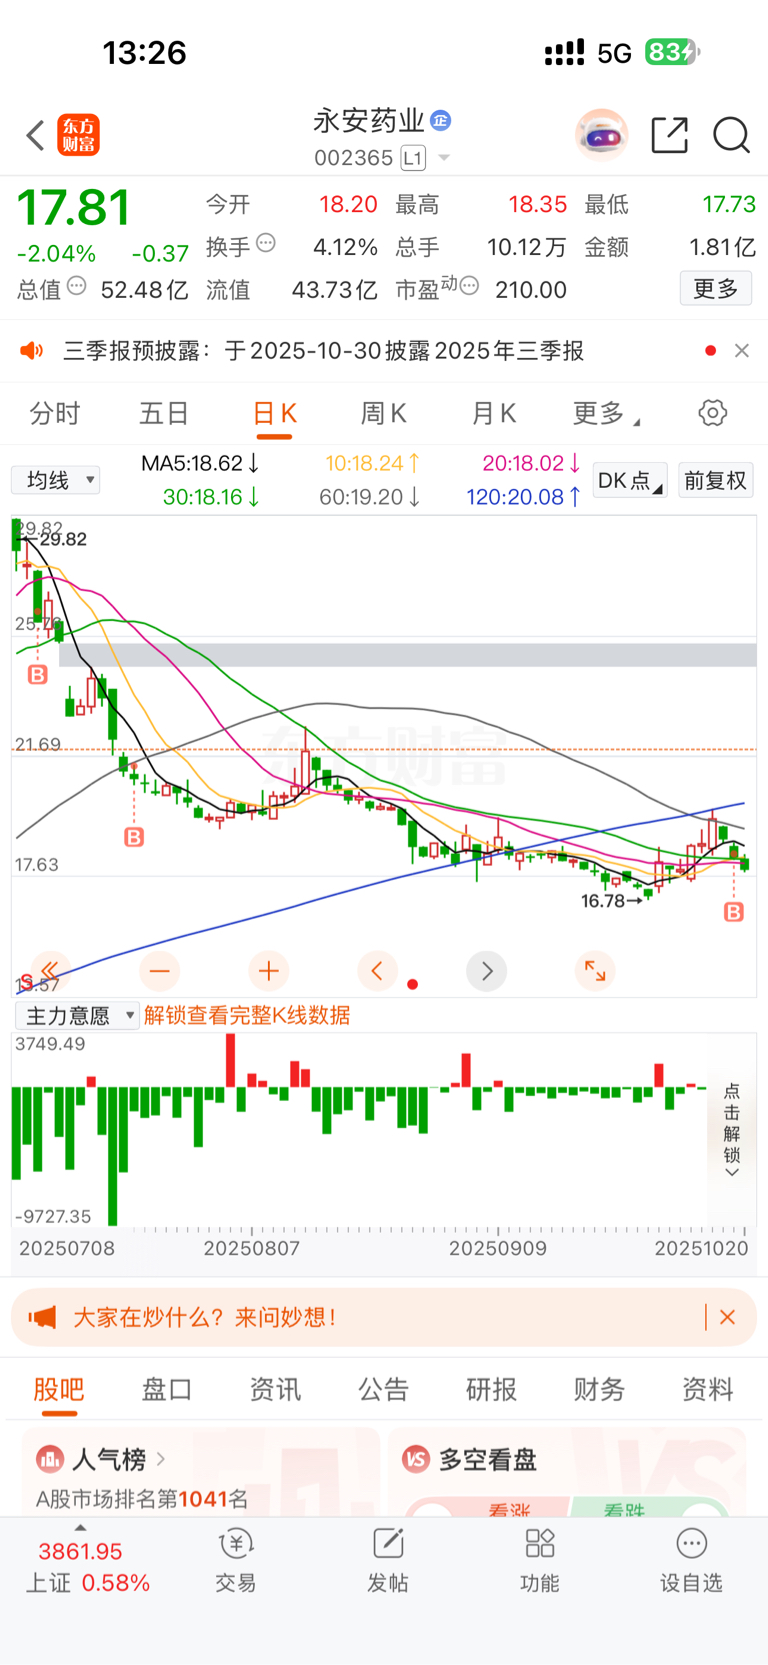Open the 人气榜 card
Image resolution: width=768 pixels, height=1665 pixels.
(x=201, y=1472)
